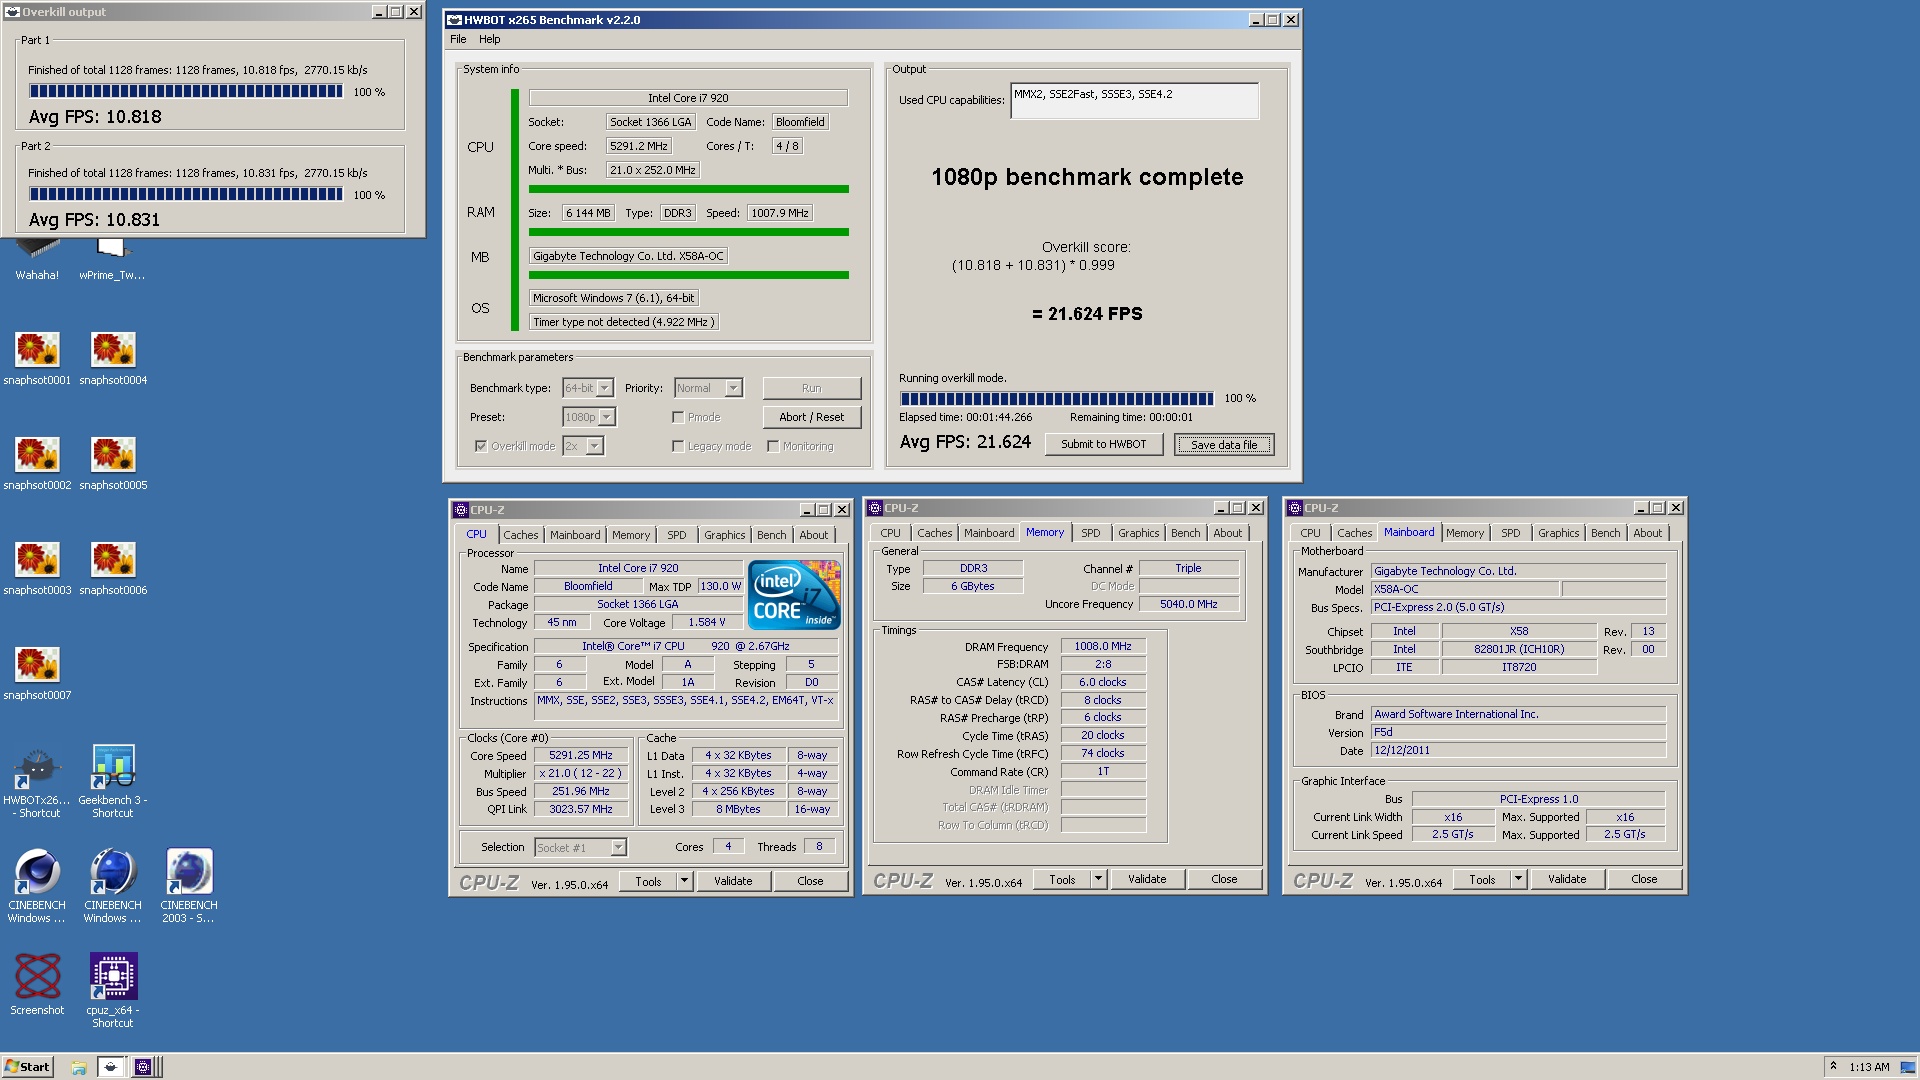Select snaphsot0003 image file icon

[37, 568]
